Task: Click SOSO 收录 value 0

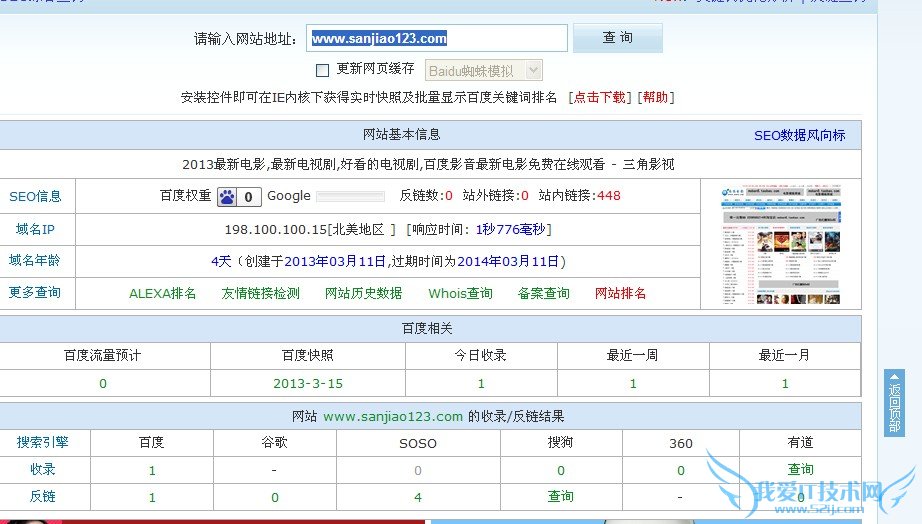Action: pos(418,470)
